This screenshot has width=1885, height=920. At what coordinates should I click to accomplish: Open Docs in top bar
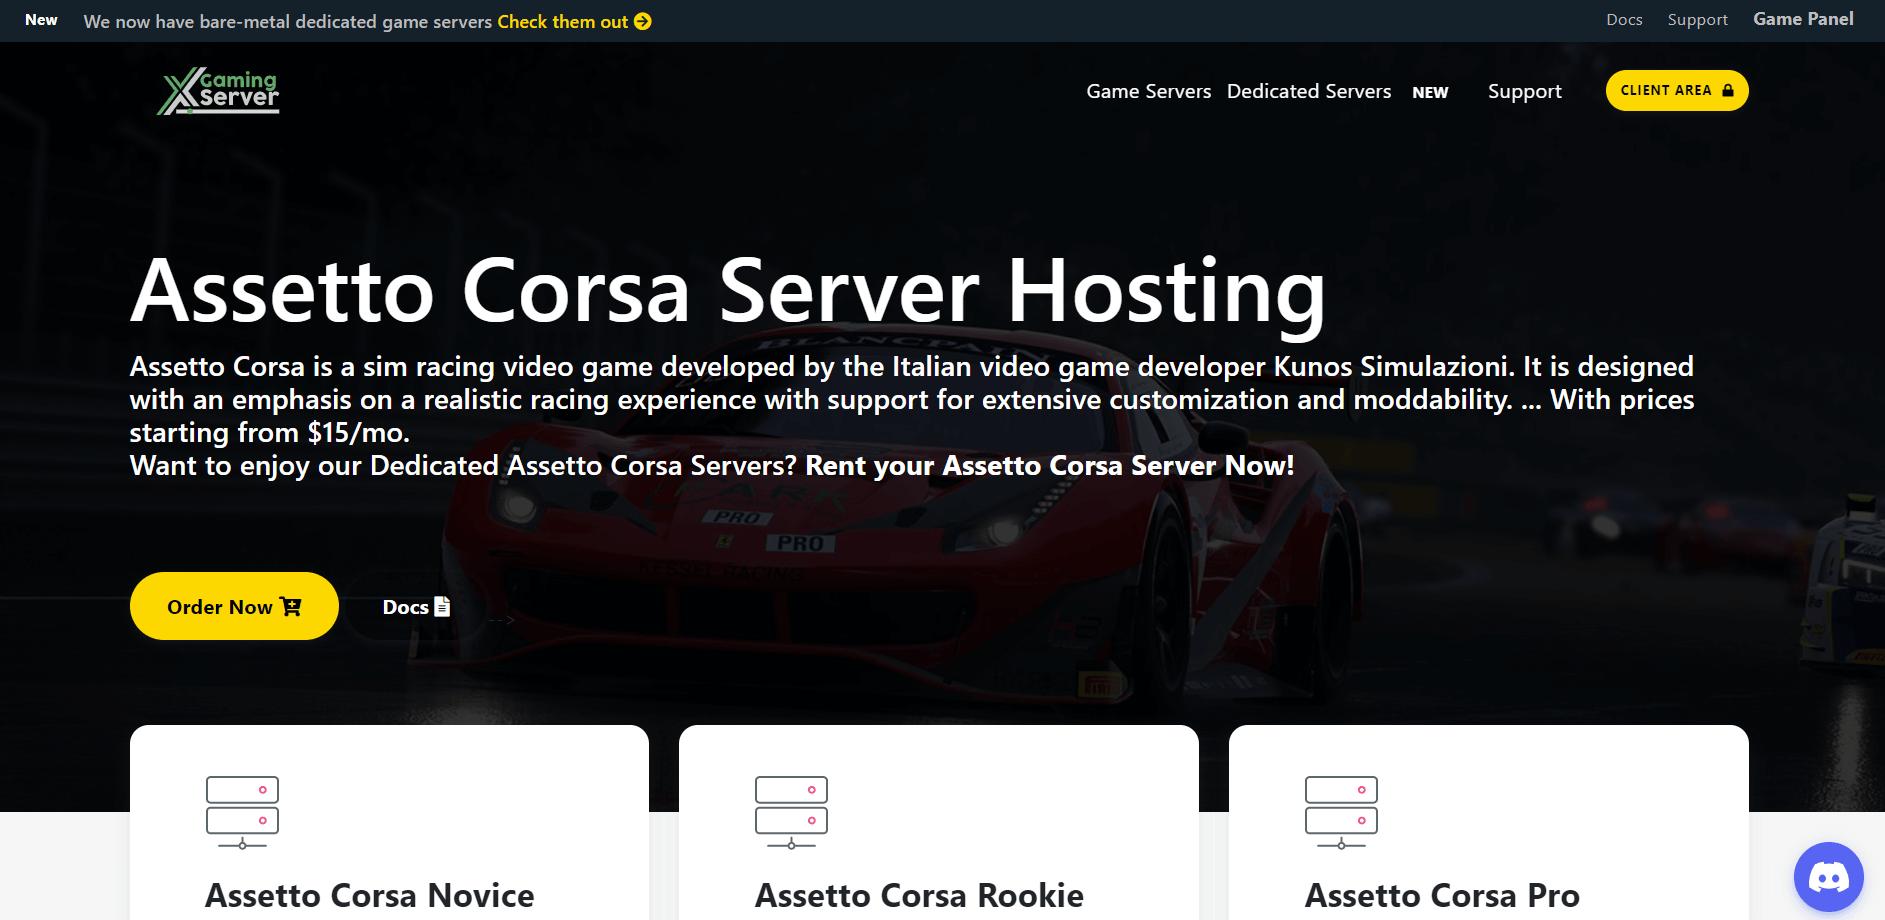click(1624, 20)
